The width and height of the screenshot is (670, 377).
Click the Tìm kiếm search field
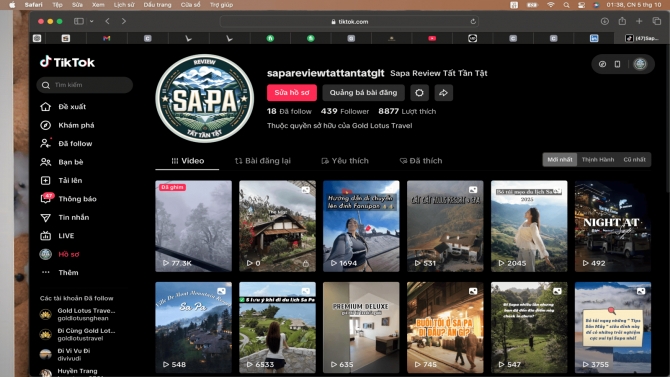85,85
